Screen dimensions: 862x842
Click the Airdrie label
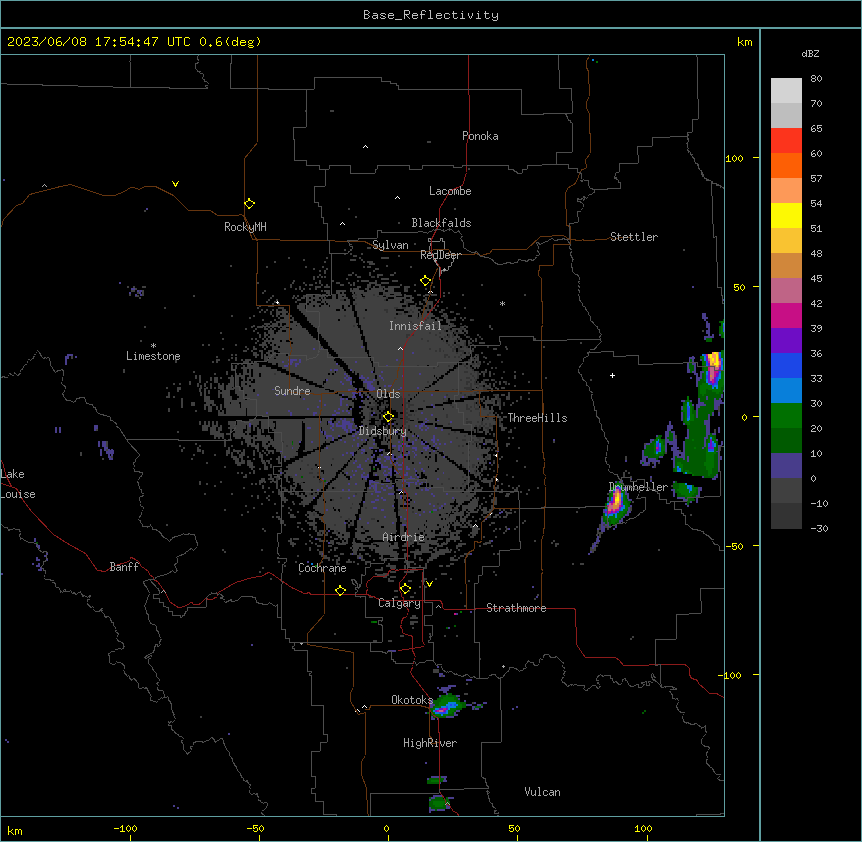[x=404, y=537]
